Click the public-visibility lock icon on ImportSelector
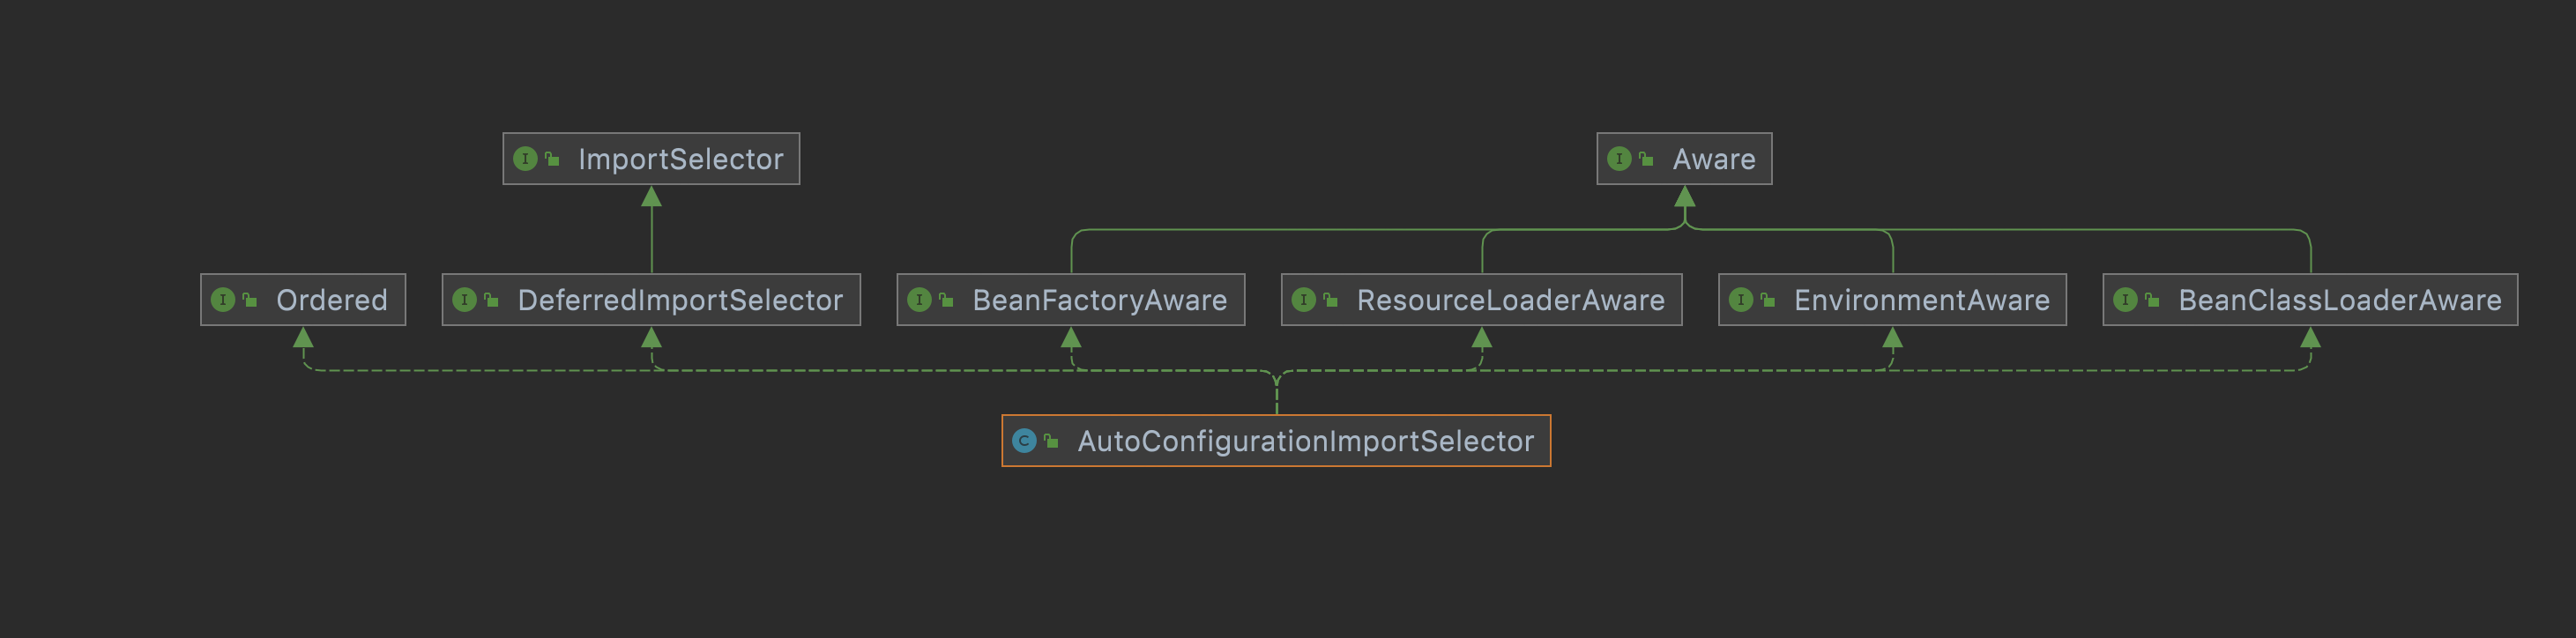Viewport: 2576px width, 638px height. click(552, 159)
